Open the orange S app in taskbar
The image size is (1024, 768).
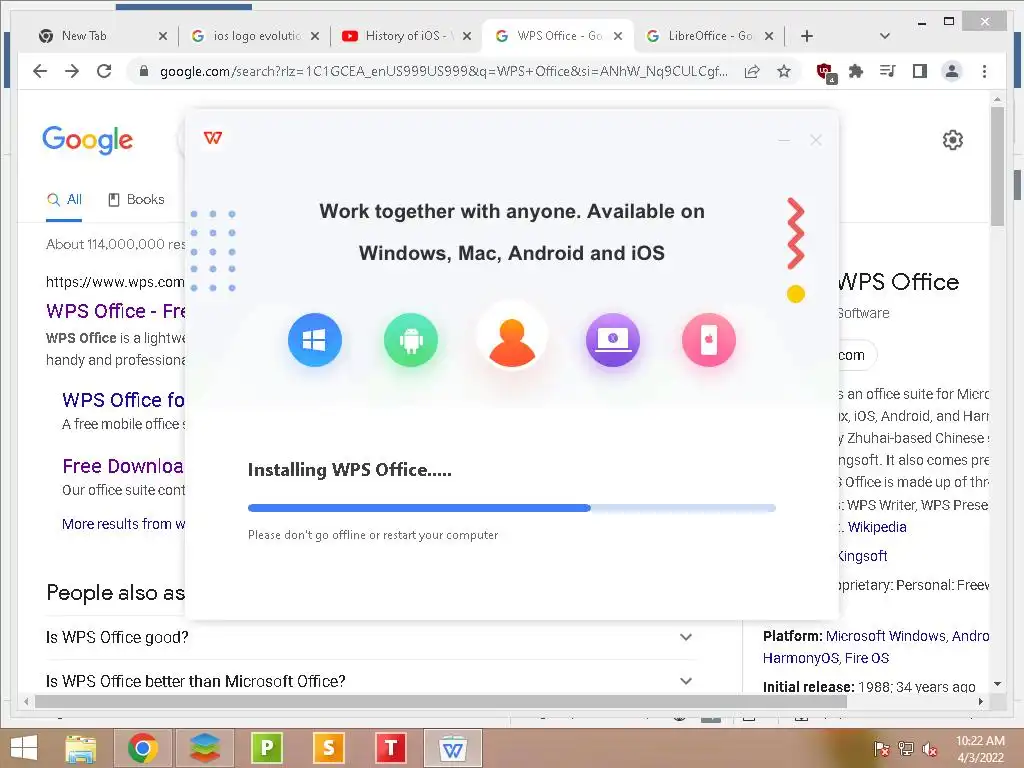(x=329, y=748)
